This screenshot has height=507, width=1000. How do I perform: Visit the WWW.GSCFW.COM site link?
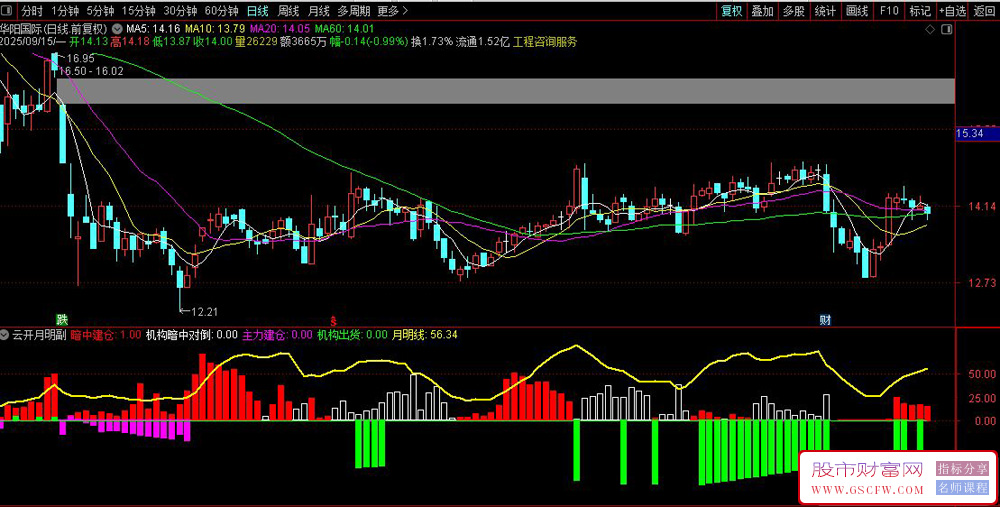point(867,490)
